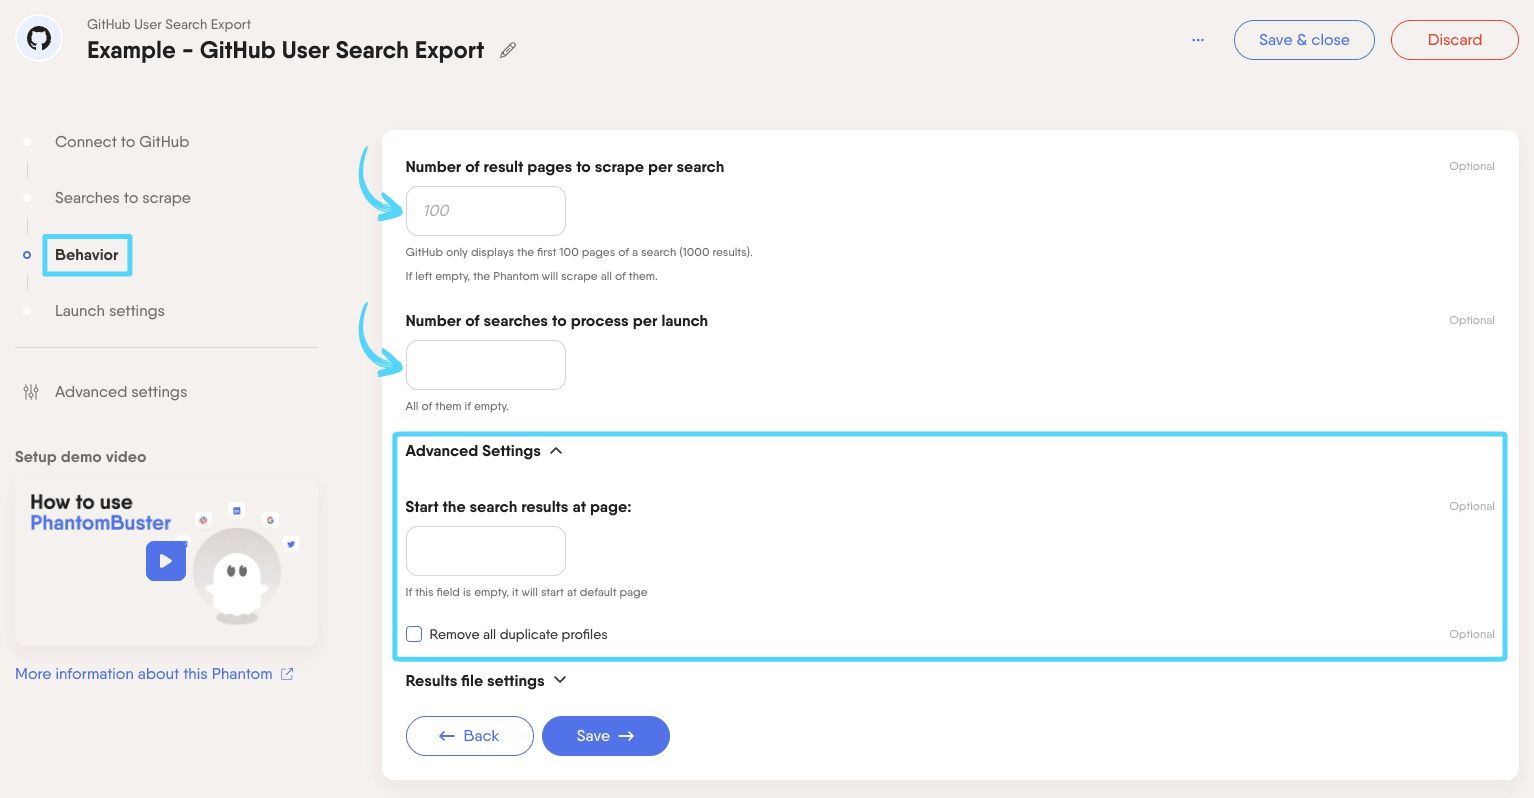Click the Number of searches to process label
This screenshot has height=798, width=1534.
point(557,321)
